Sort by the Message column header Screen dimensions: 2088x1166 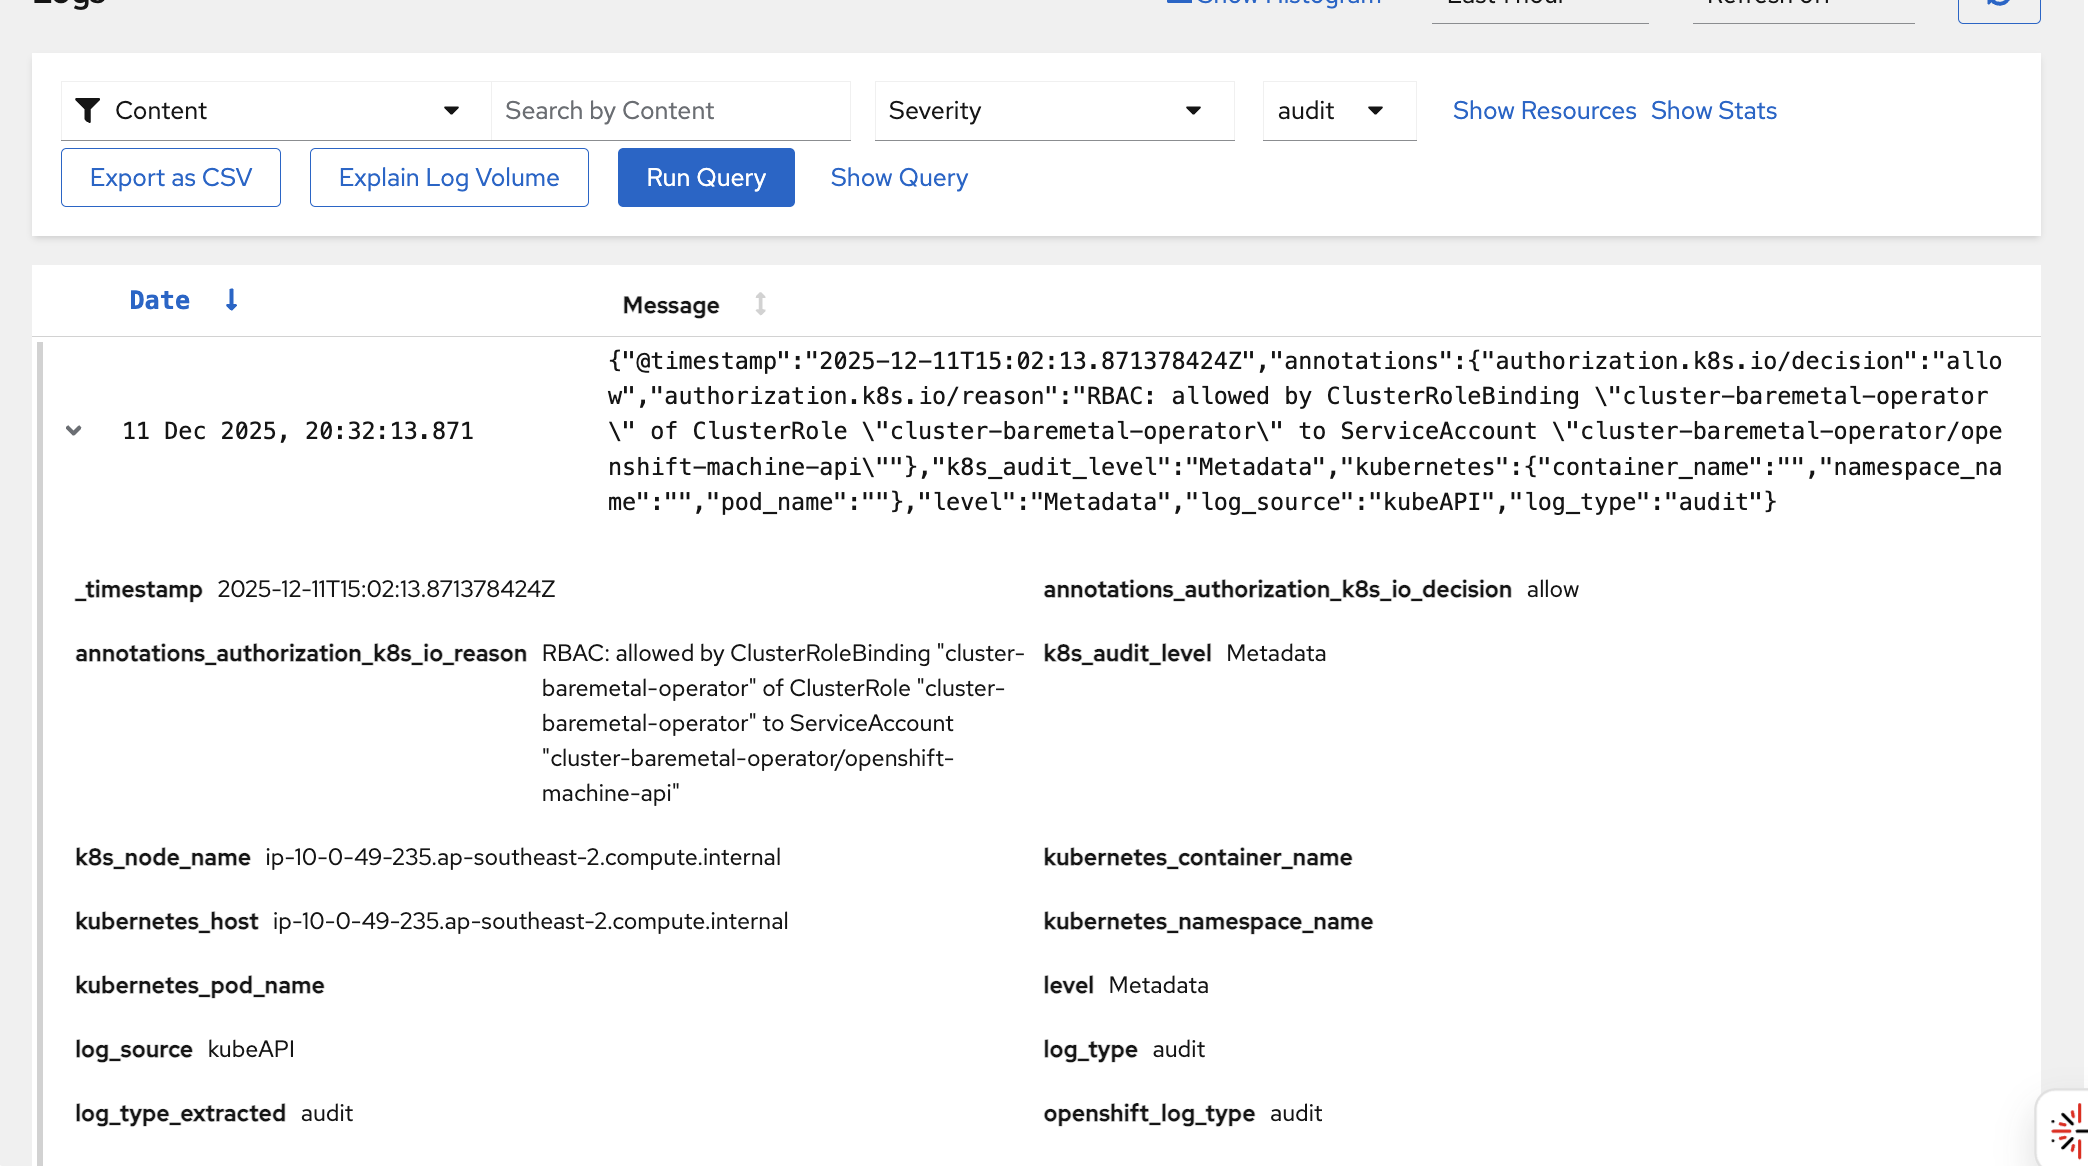click(x=670, y=305)
